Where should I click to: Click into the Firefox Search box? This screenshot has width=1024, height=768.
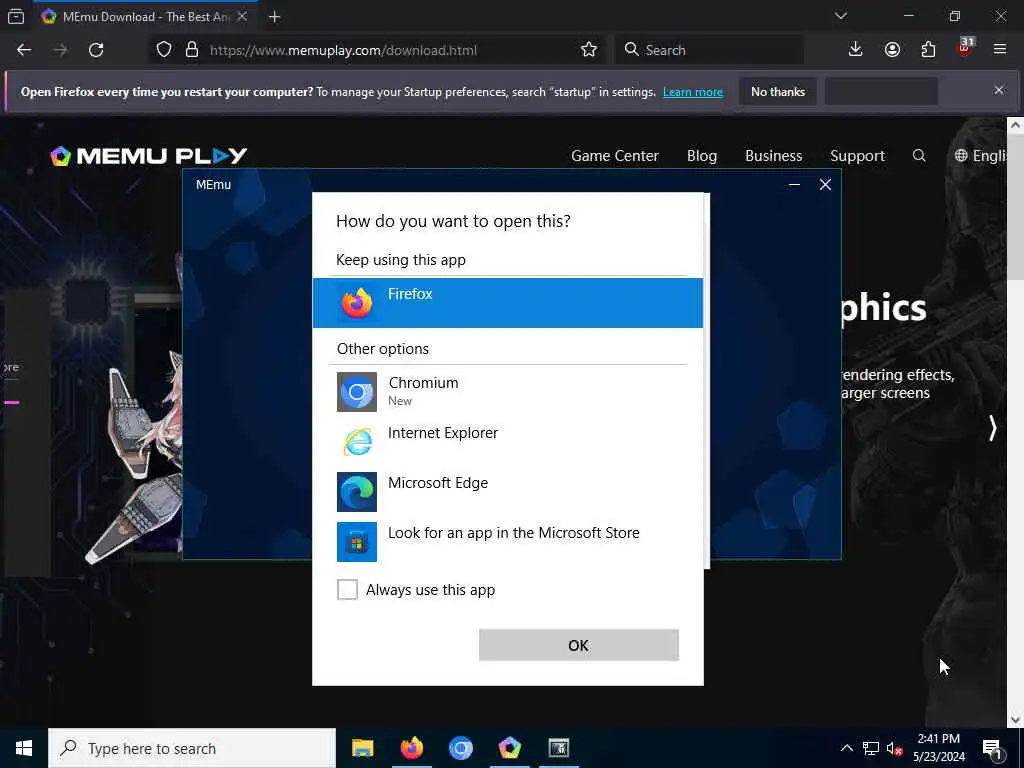709,50
